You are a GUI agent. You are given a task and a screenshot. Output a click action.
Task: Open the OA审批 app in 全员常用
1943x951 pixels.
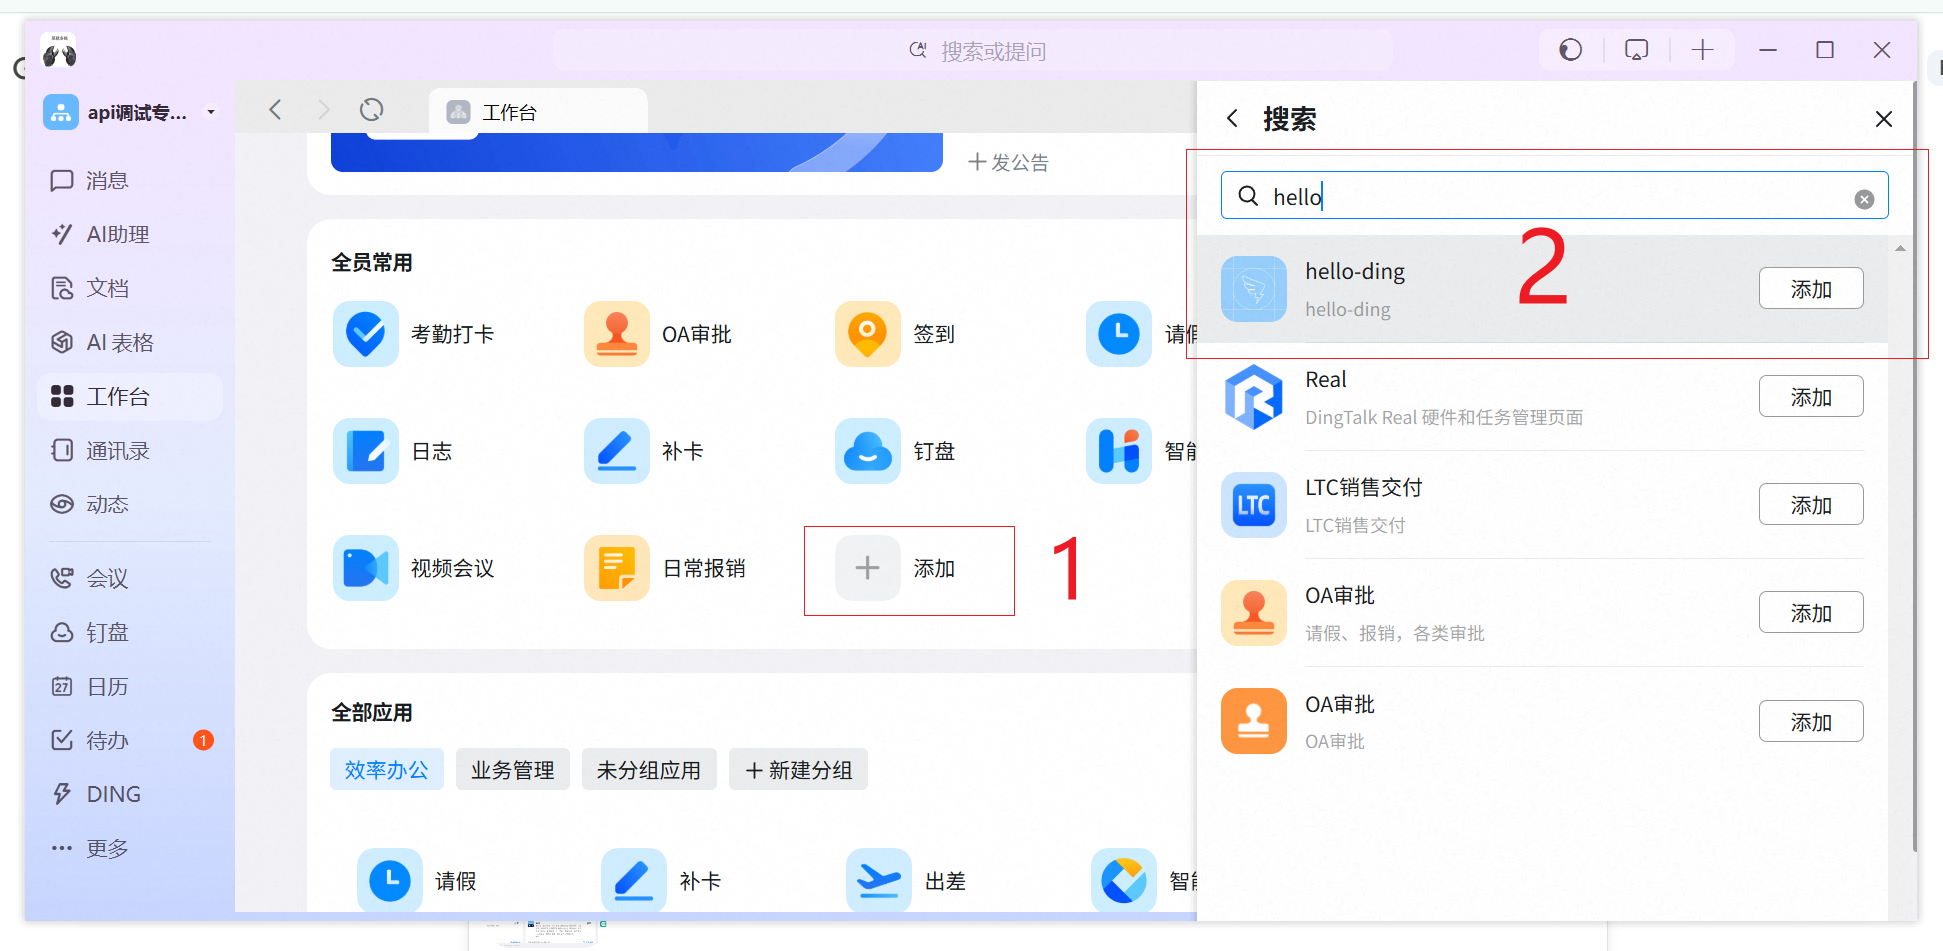[x=617, y=334]
